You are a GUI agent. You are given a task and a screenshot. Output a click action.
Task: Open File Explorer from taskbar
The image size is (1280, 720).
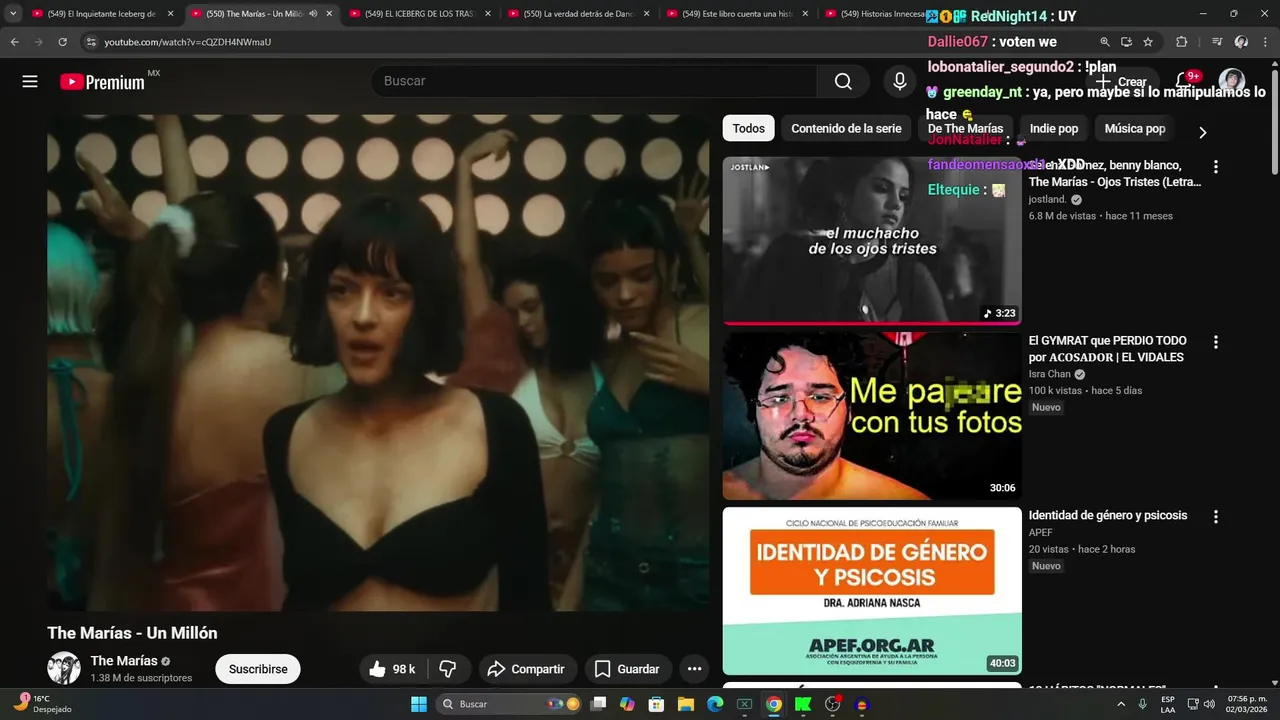[686, 704]
